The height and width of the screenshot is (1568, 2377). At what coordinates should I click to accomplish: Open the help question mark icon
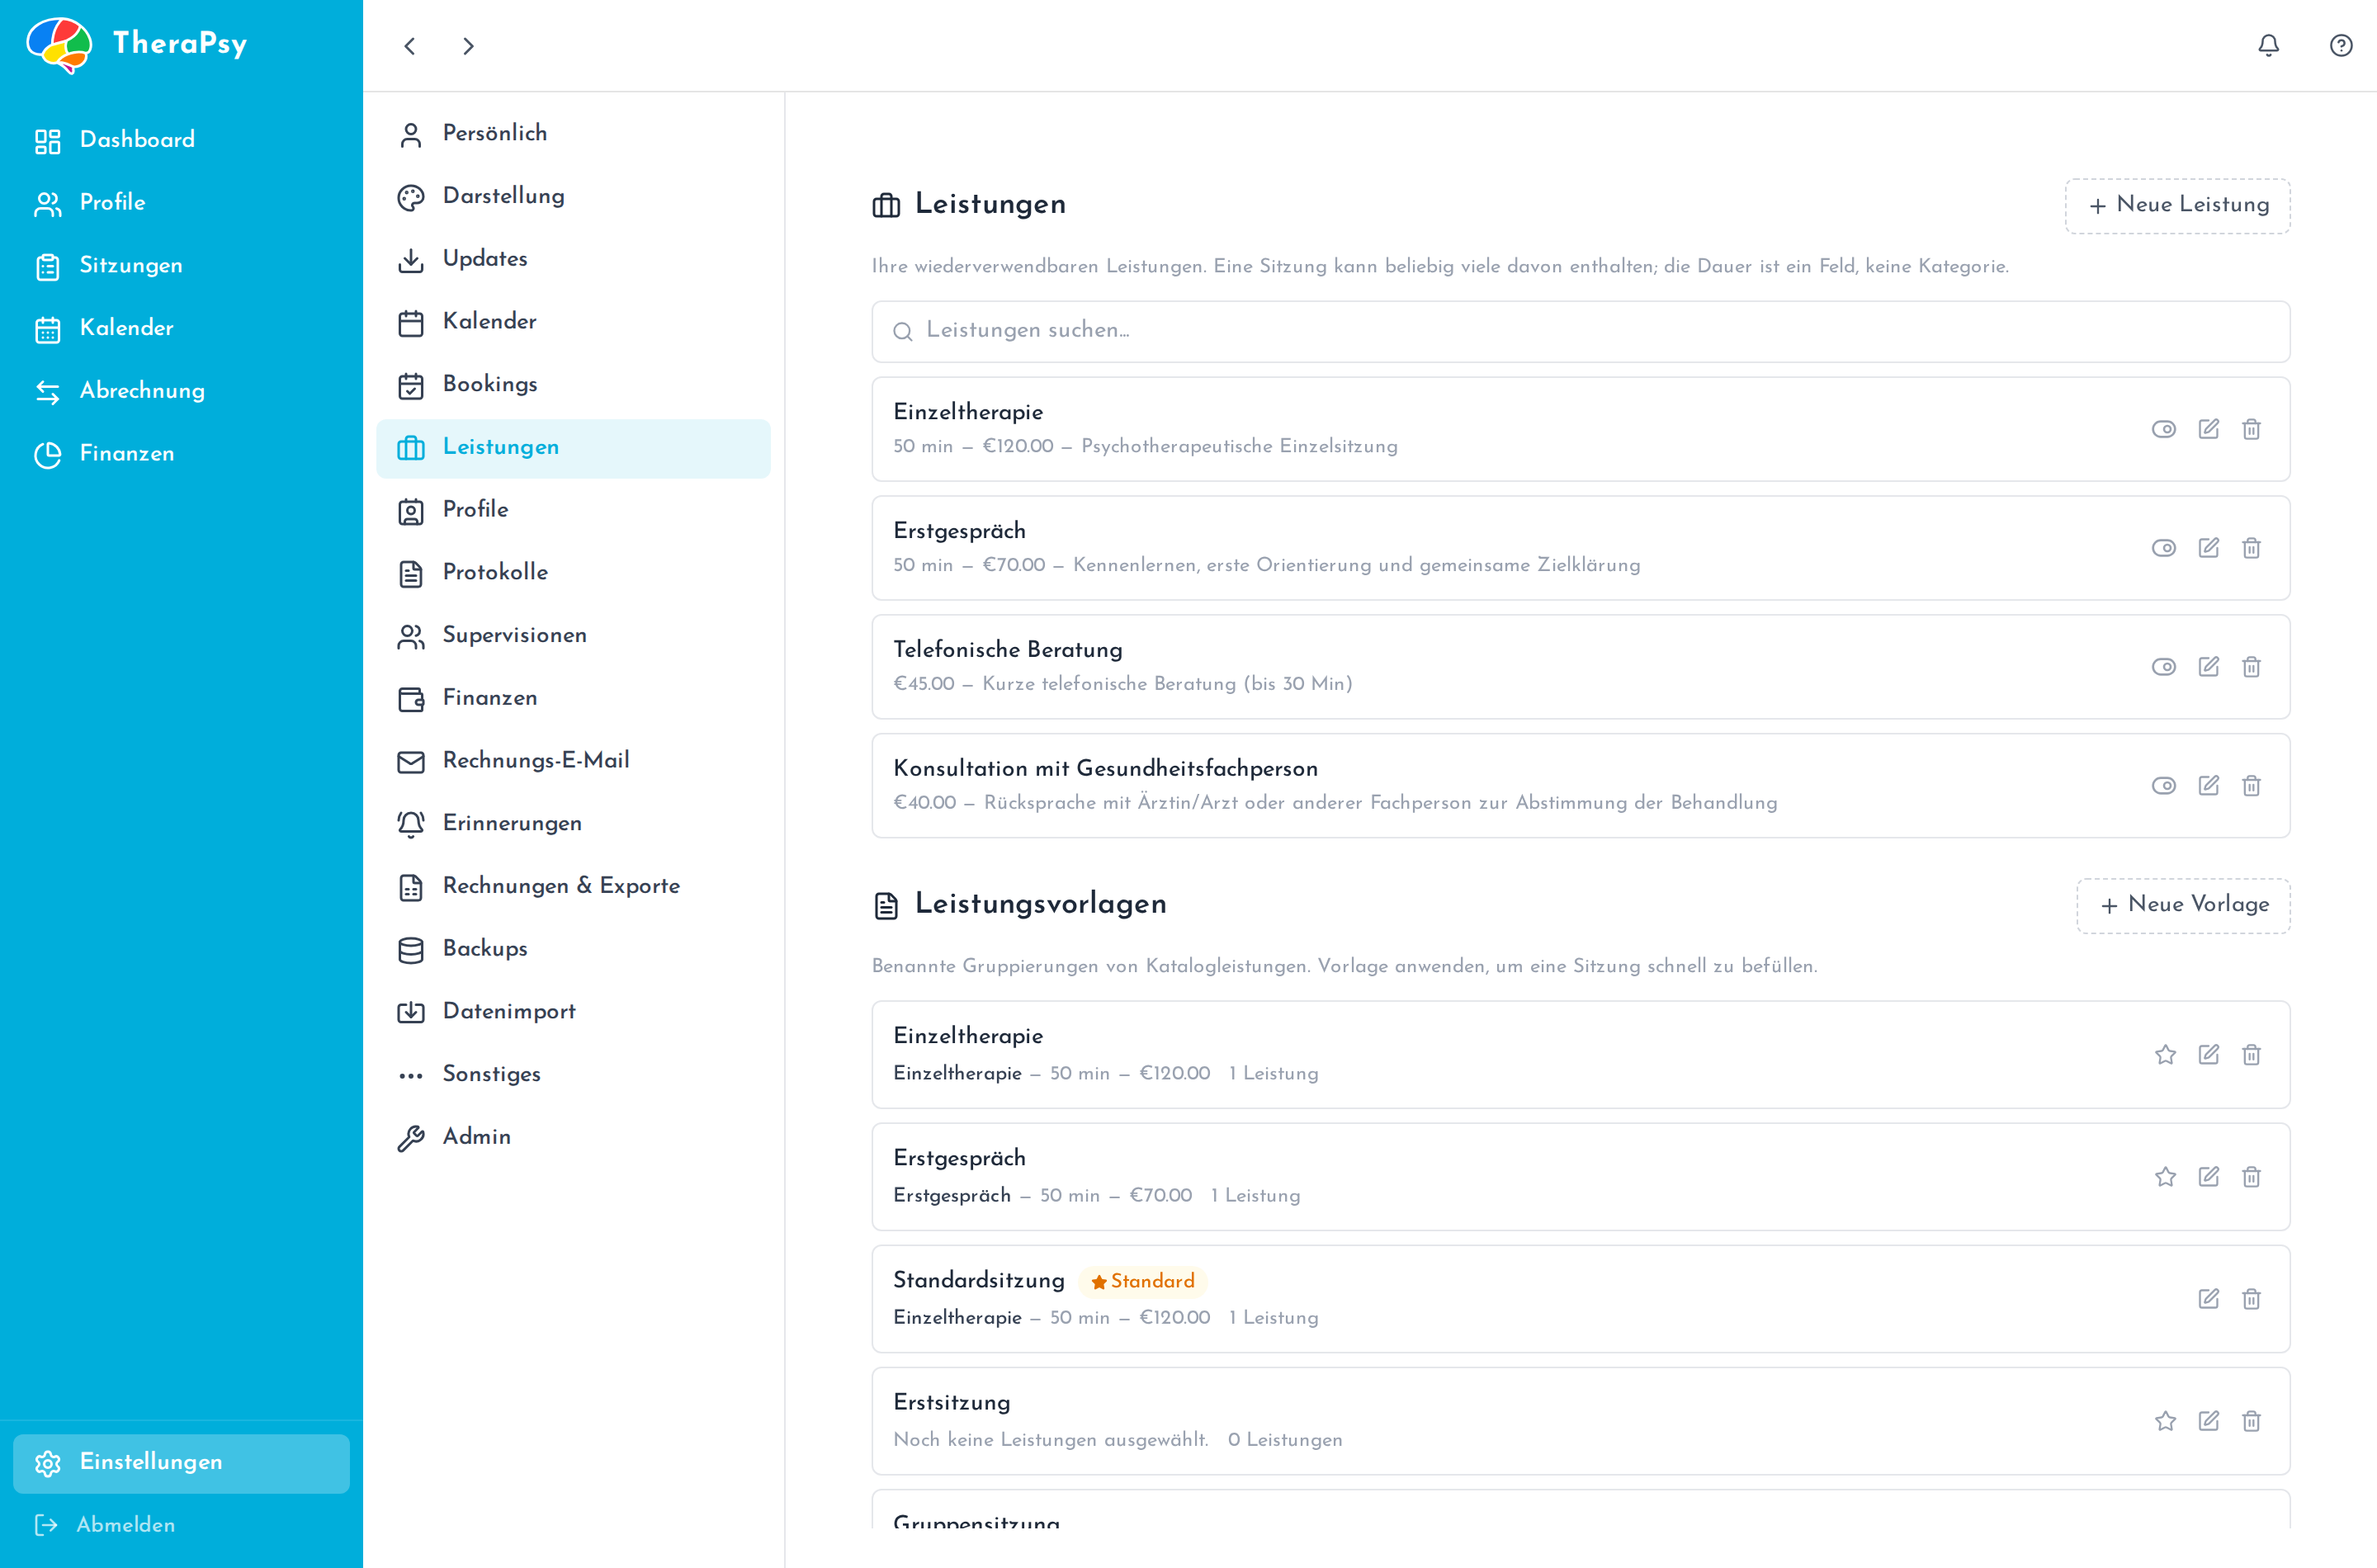2340,45
